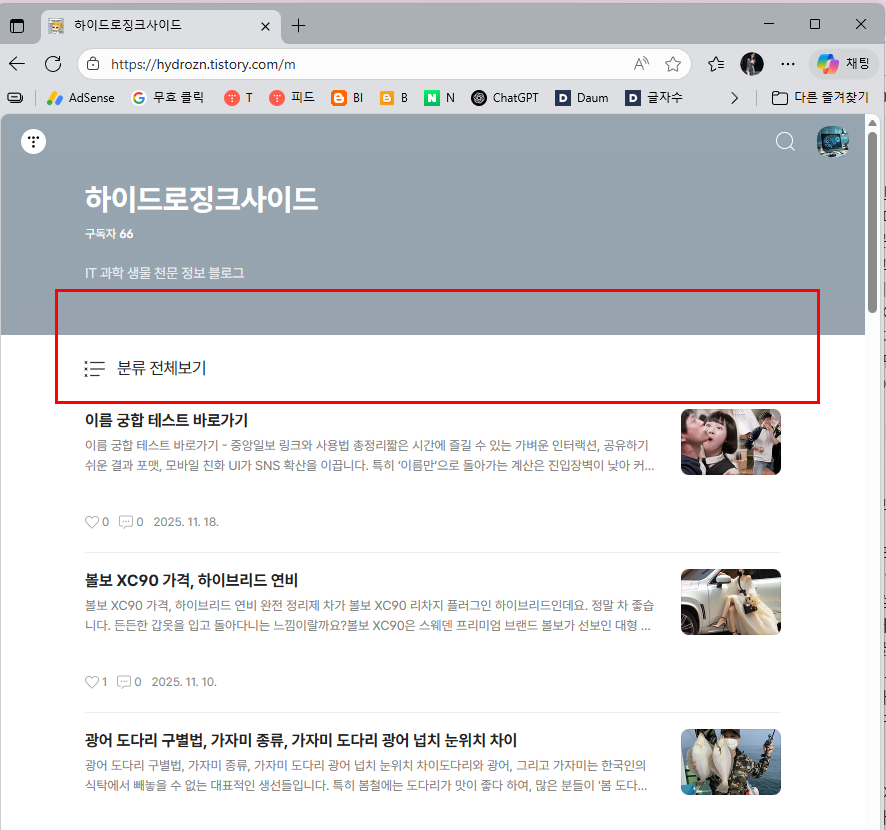
Task: Open the N Naver bookmark
Action: click(439, 98)
